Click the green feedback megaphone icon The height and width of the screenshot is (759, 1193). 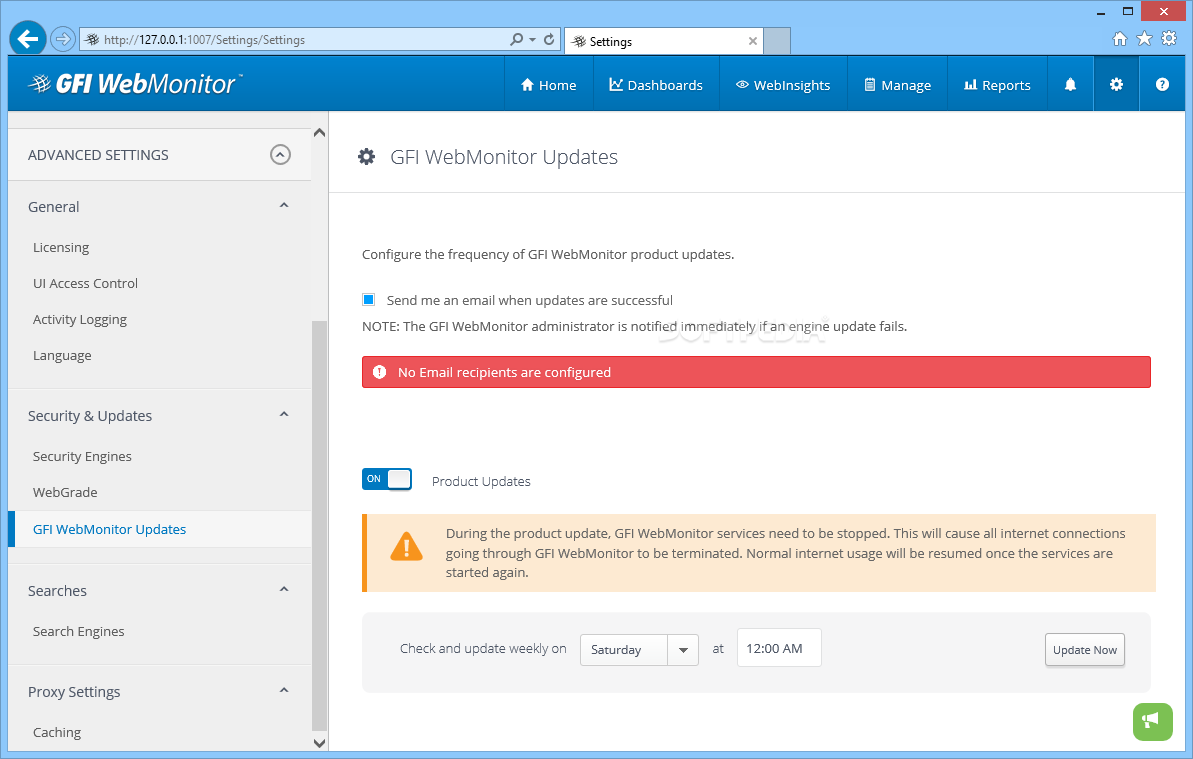(1152, 721)
